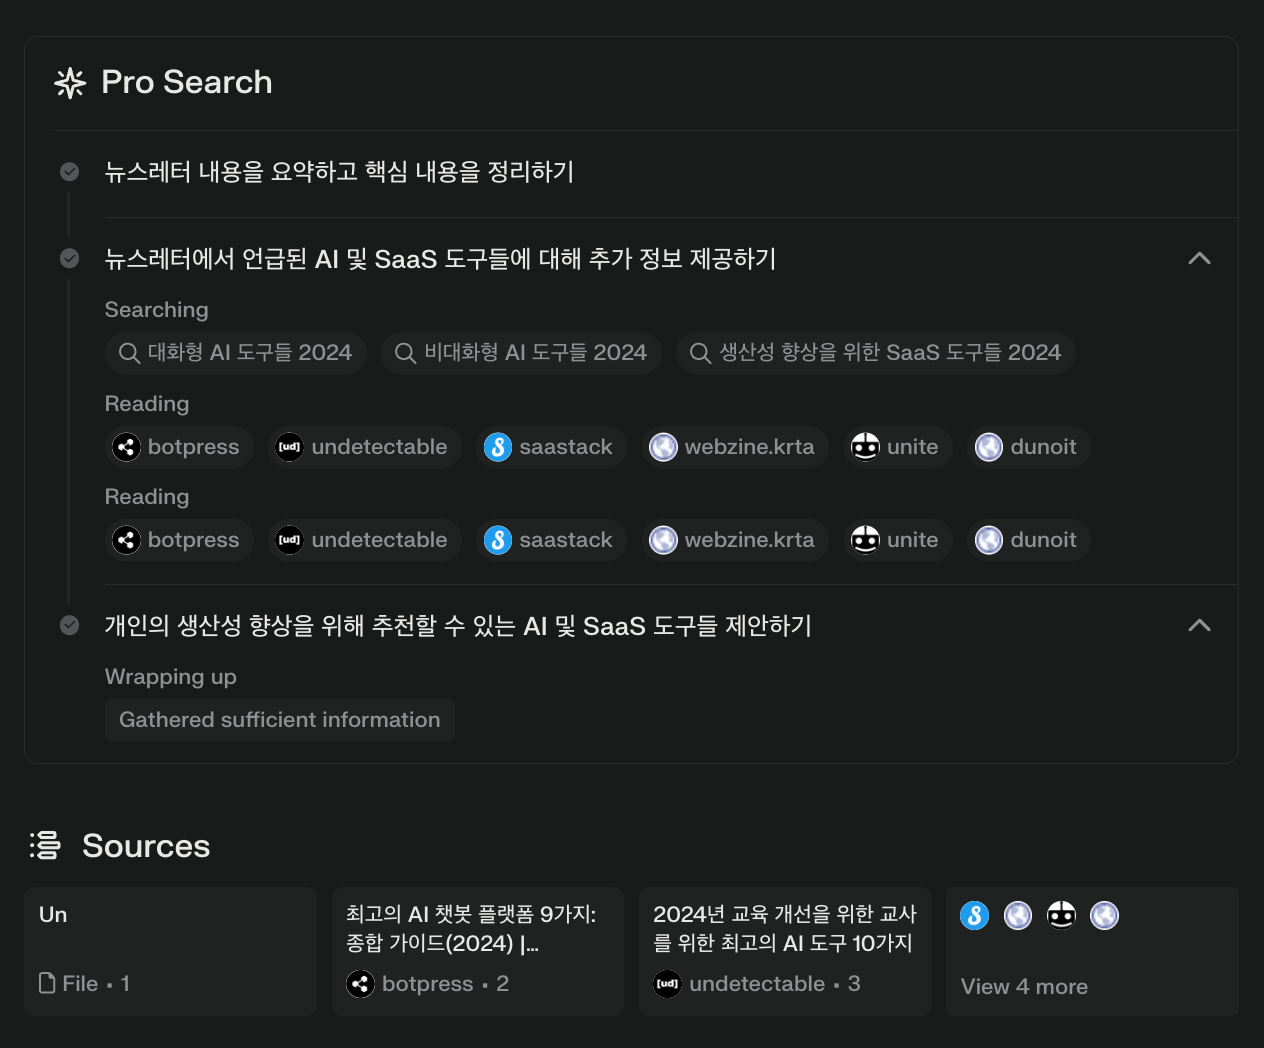This screenshot has width=1264, height=1048.
Task: Open the Un file source card
Action: 170,950
